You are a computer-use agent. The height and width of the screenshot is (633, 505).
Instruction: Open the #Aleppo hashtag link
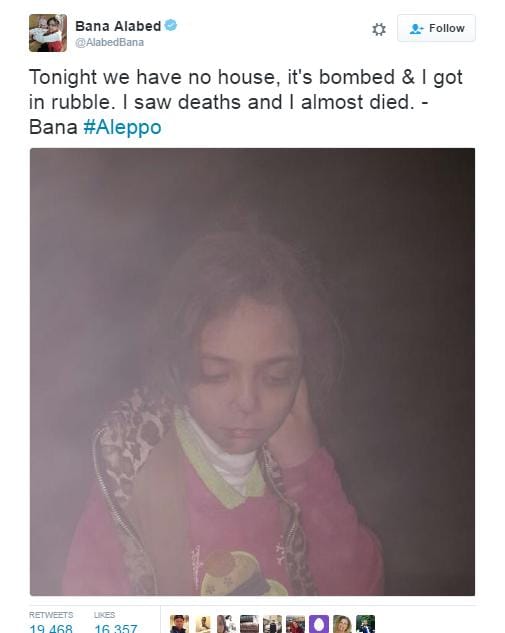point(122,127)
